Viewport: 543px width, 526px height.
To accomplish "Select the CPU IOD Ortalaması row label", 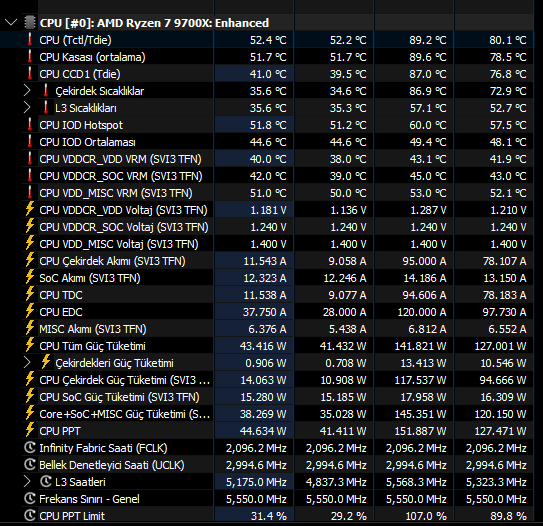I will (87, 142).
